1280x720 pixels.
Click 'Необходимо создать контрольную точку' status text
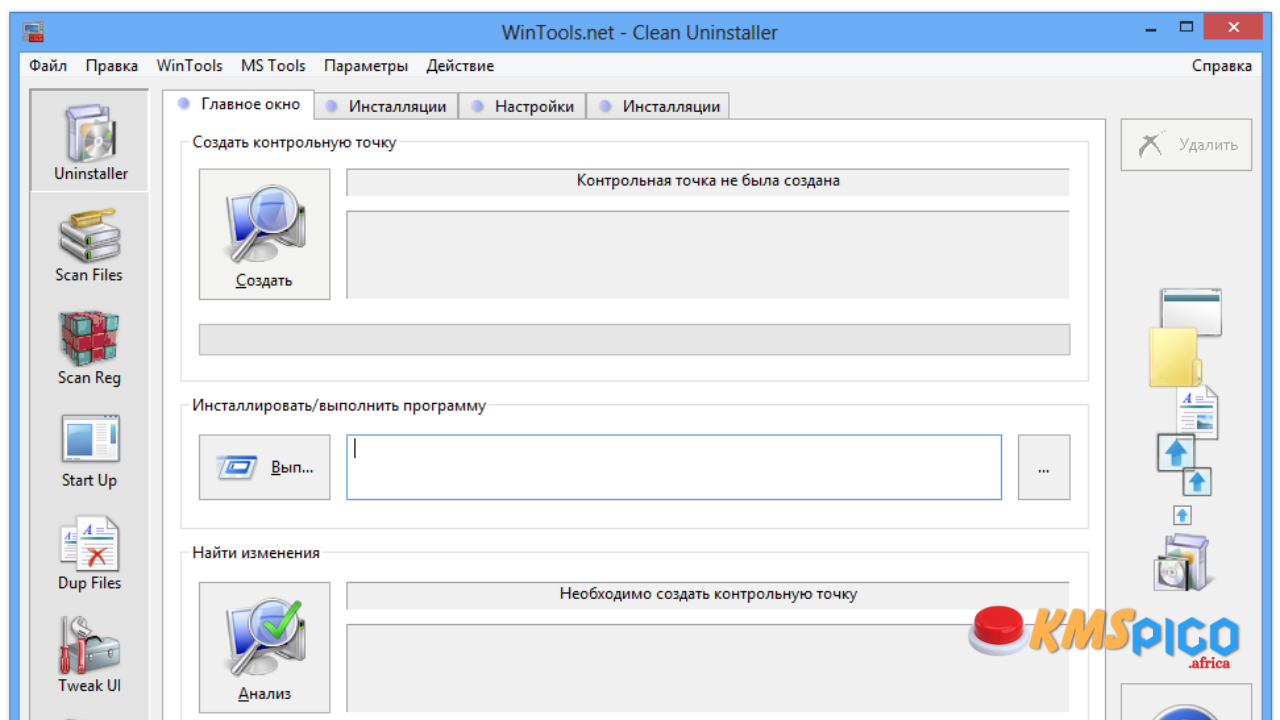708,594
